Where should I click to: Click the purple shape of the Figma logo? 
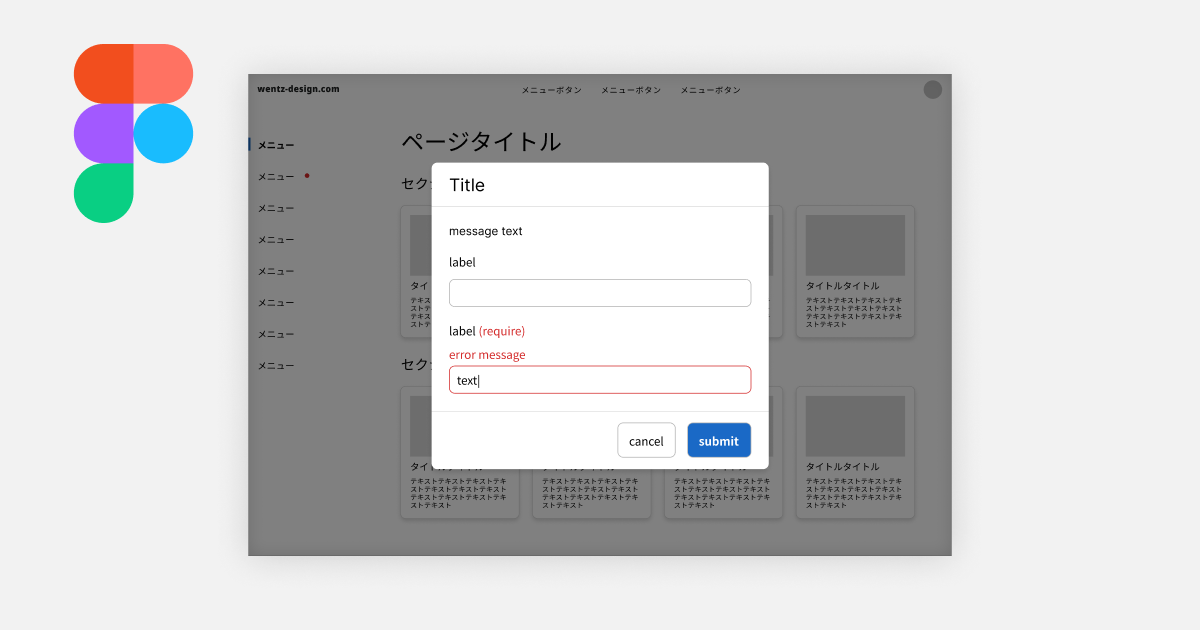tap(103, 131)
